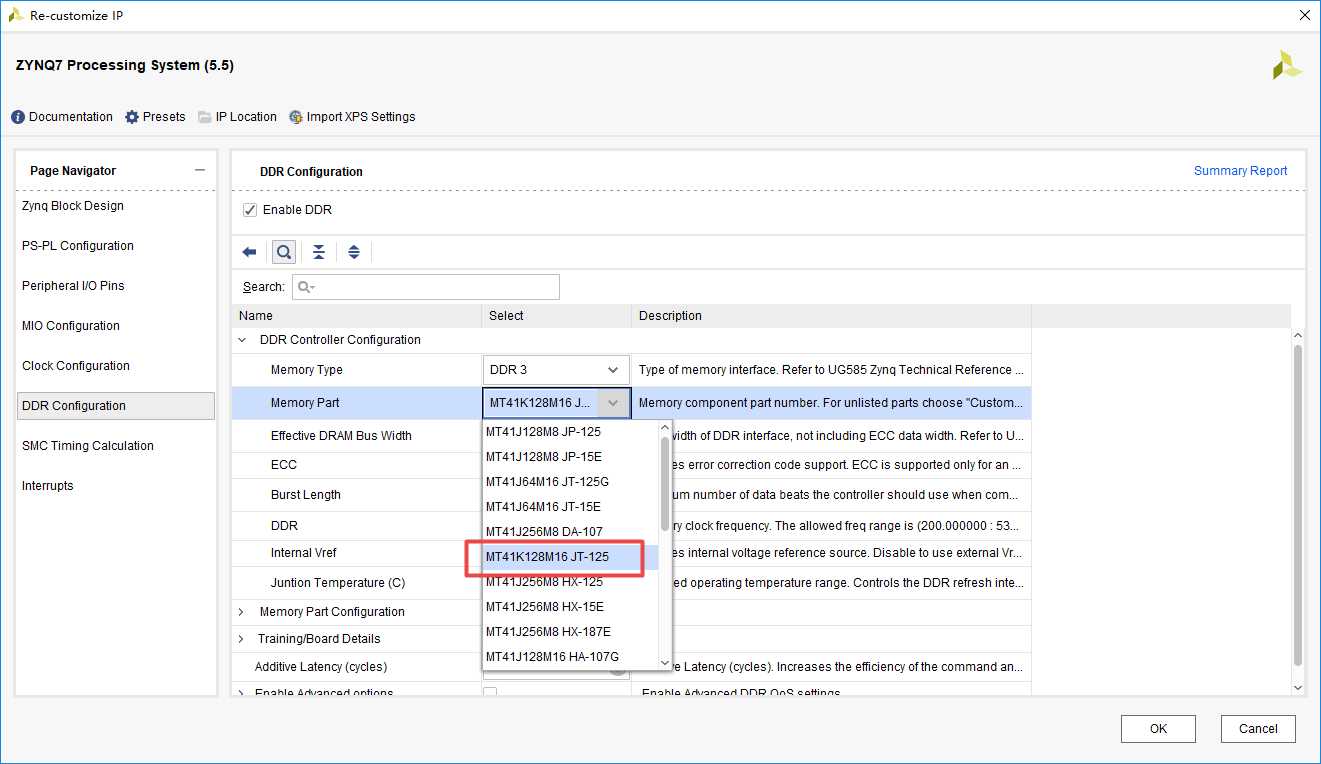Select MT41K128M16 JT-125 option
The height and width of the screenshot is (764, 1321).
[x=570, y=557]
